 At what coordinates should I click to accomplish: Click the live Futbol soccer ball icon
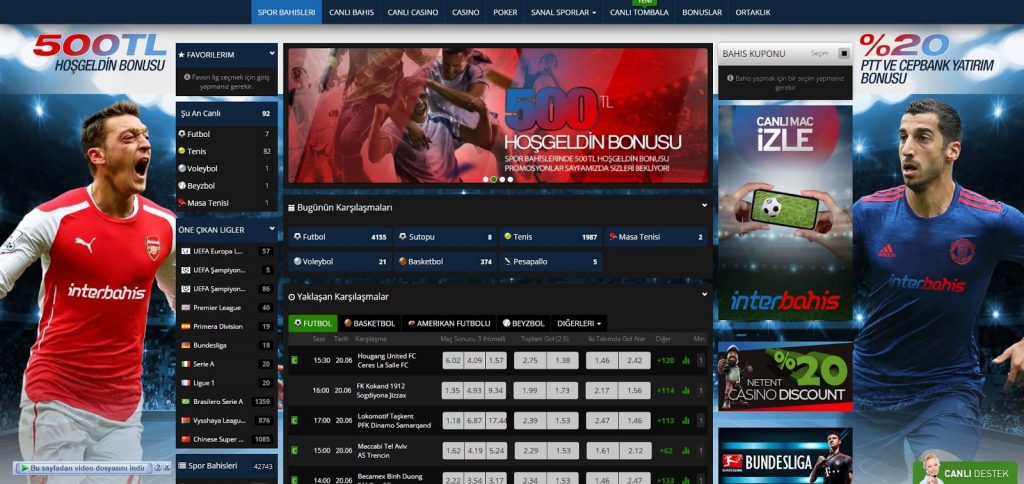(182, 134)
